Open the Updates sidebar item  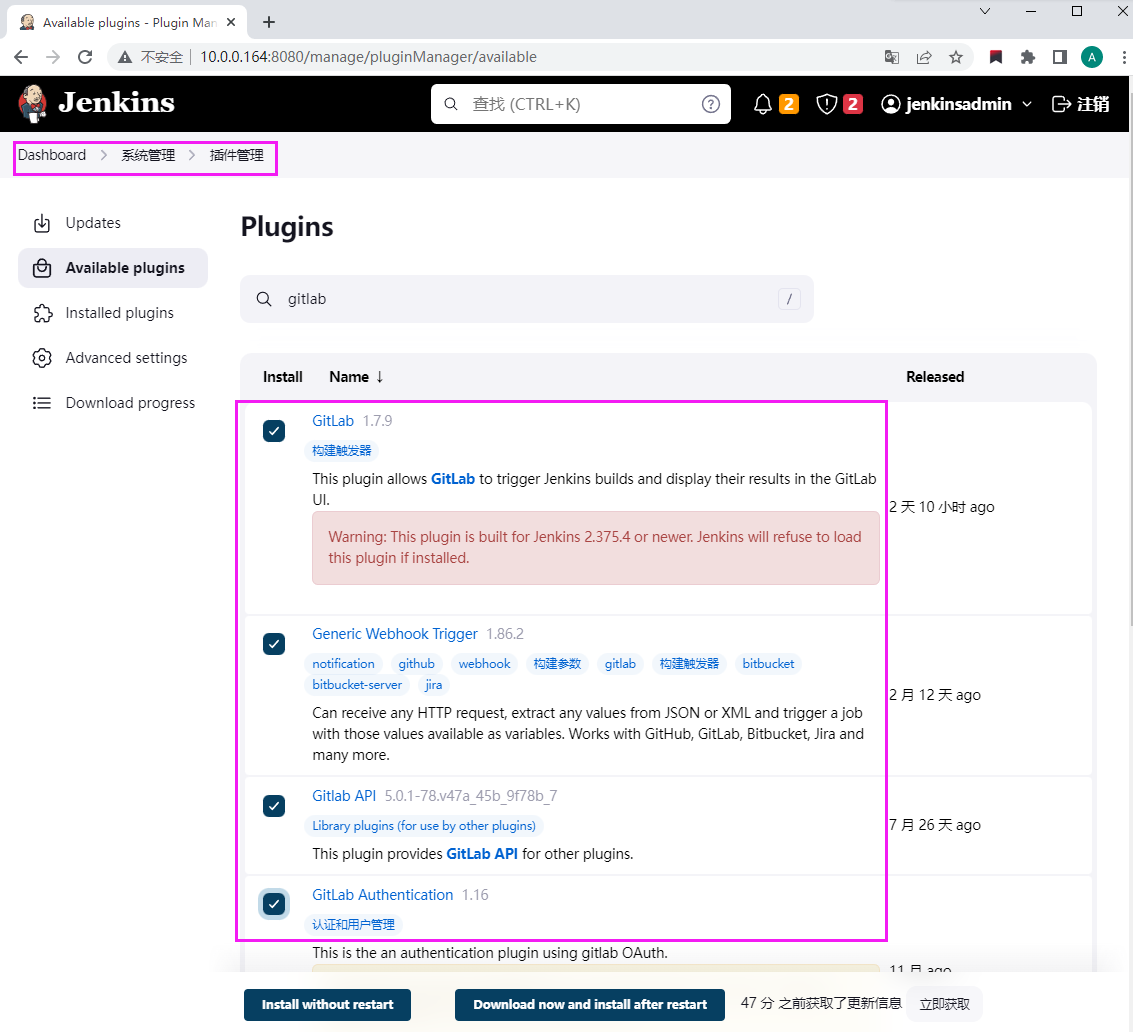(113, 223)
